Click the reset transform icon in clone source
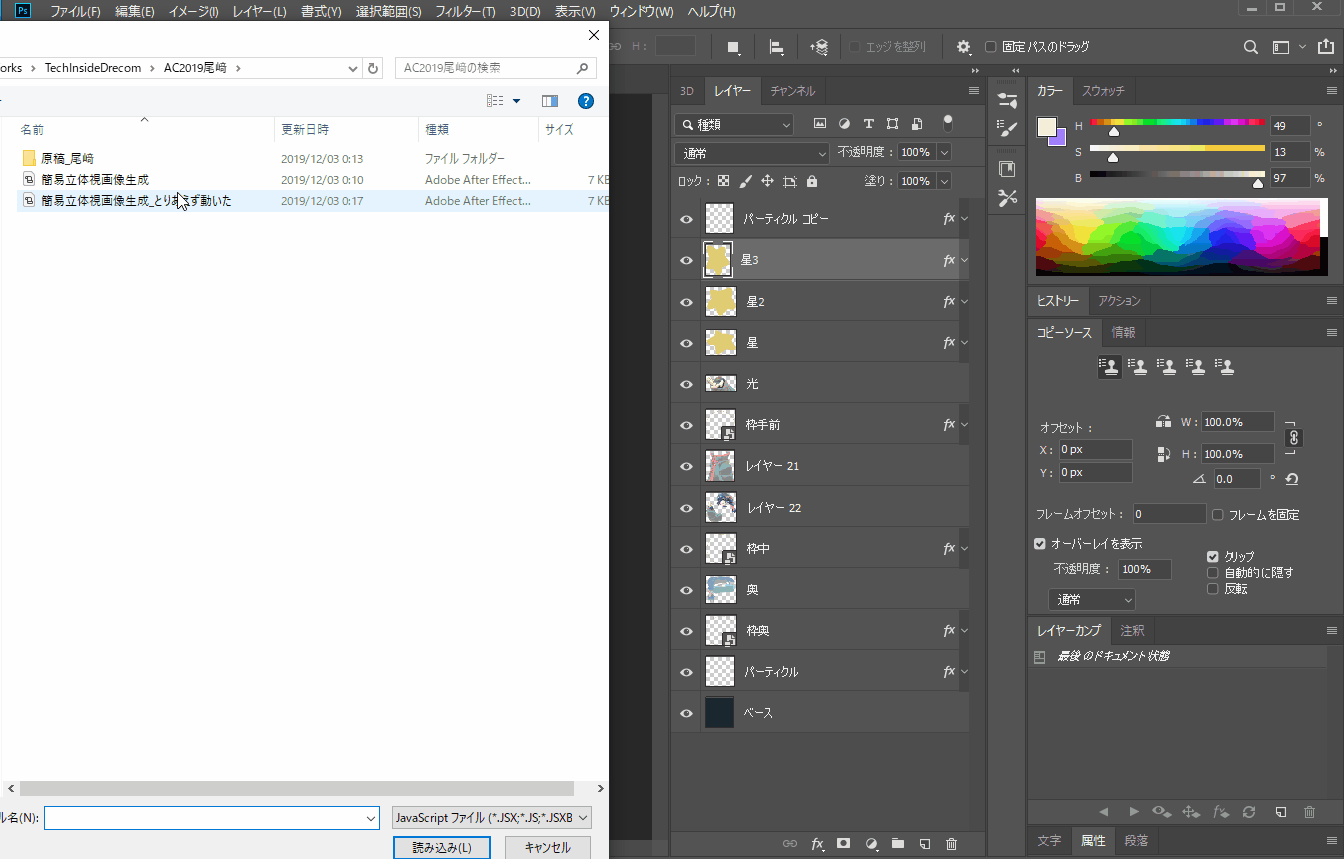The image size is (1344, 859). pyautogui.click(x=1291, y=479)
